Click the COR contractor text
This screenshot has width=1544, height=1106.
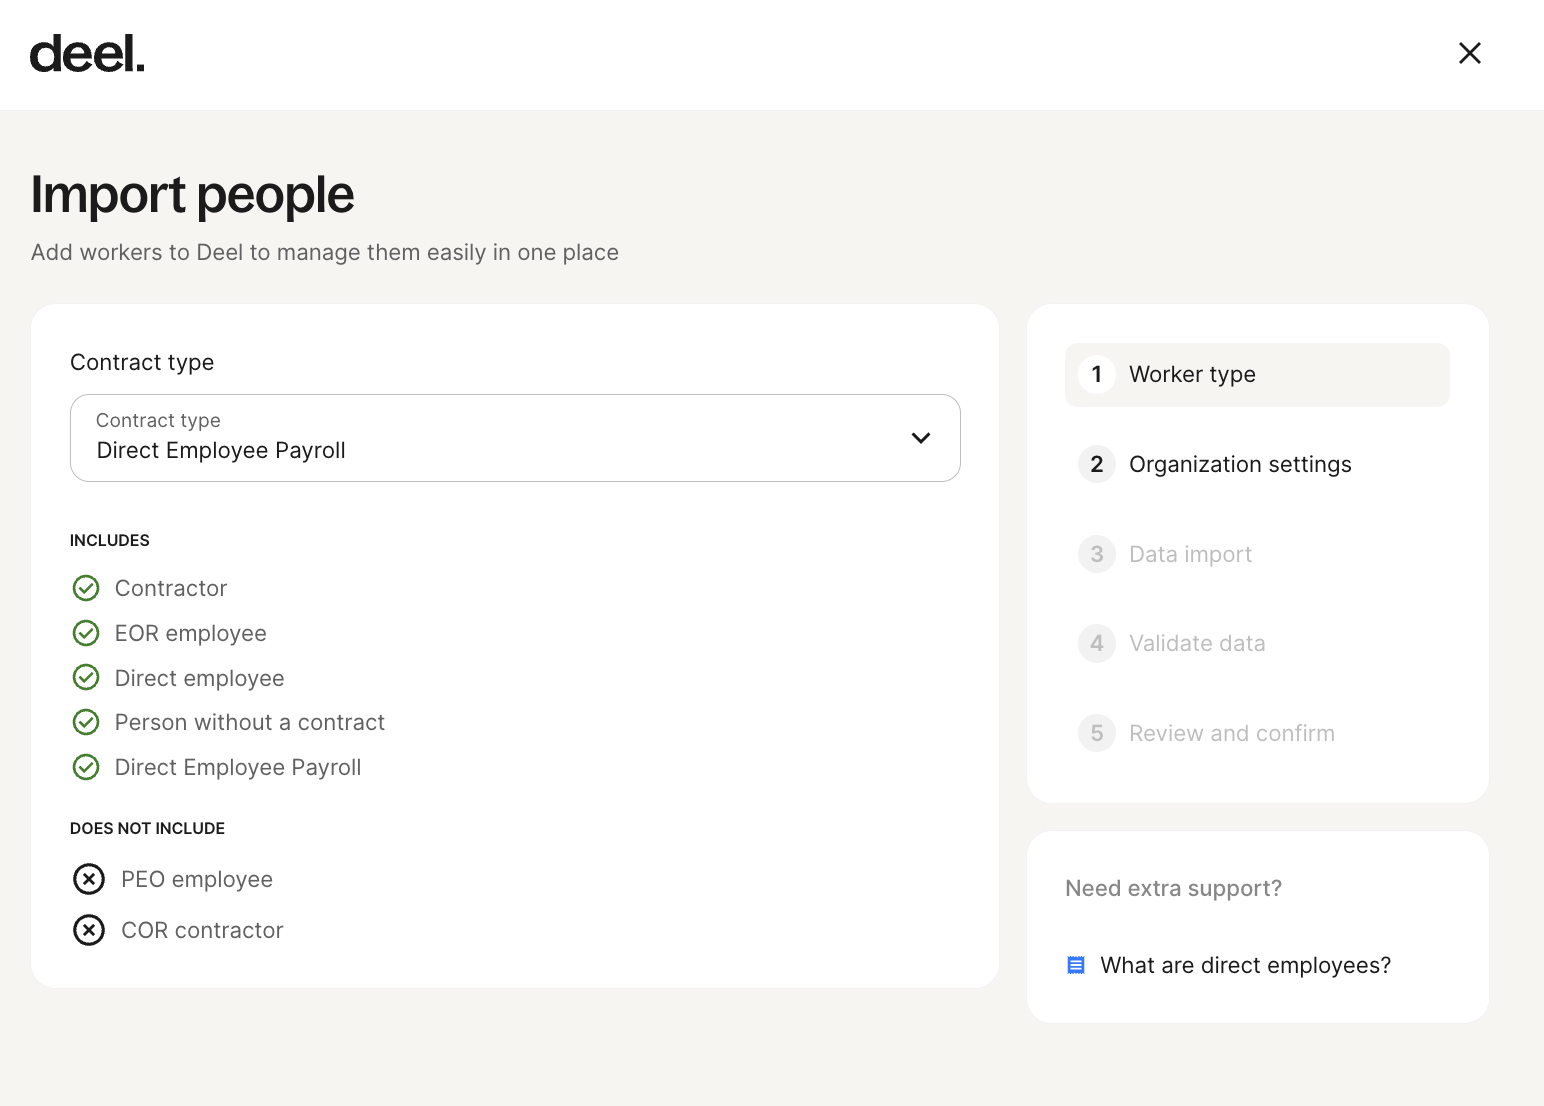pos(202,930)
